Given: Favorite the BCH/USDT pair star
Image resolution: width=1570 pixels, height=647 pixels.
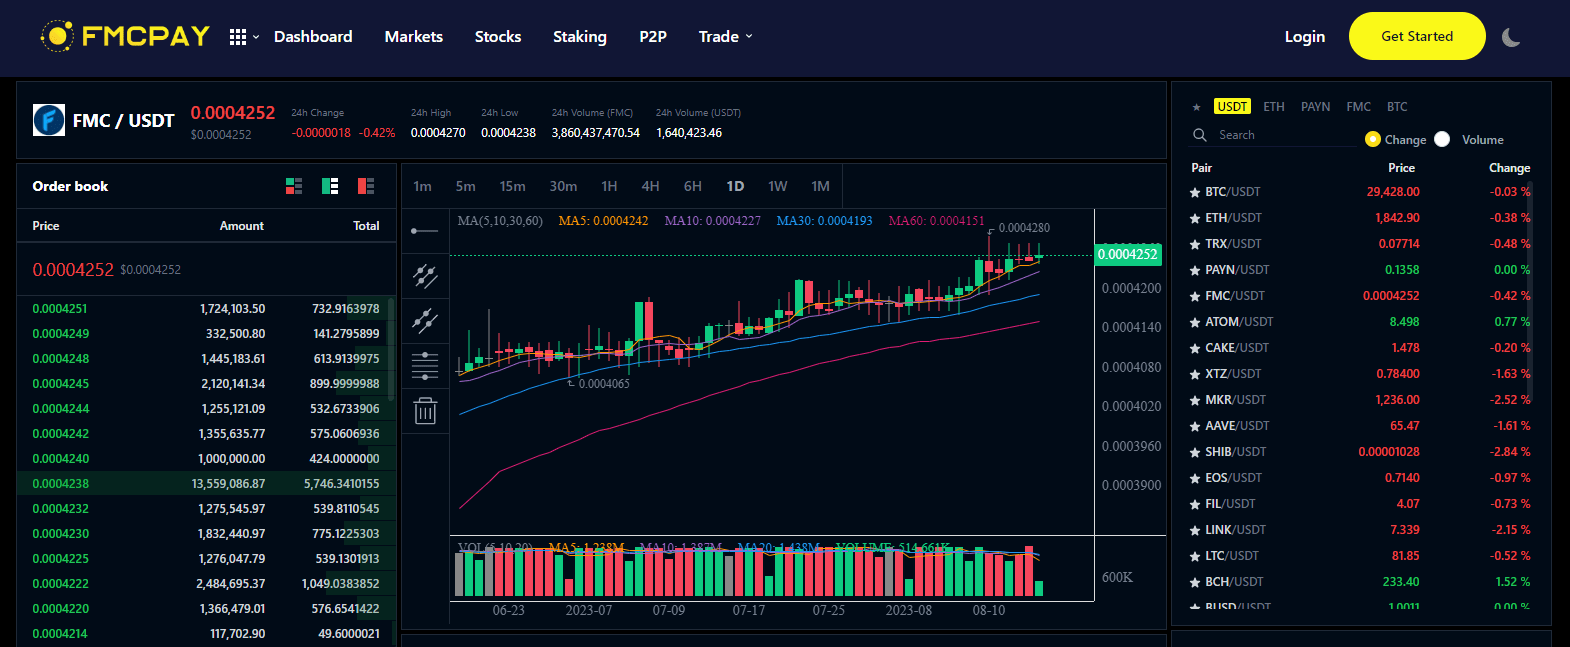Looking at the screenshot, I should coord(1195,582).
